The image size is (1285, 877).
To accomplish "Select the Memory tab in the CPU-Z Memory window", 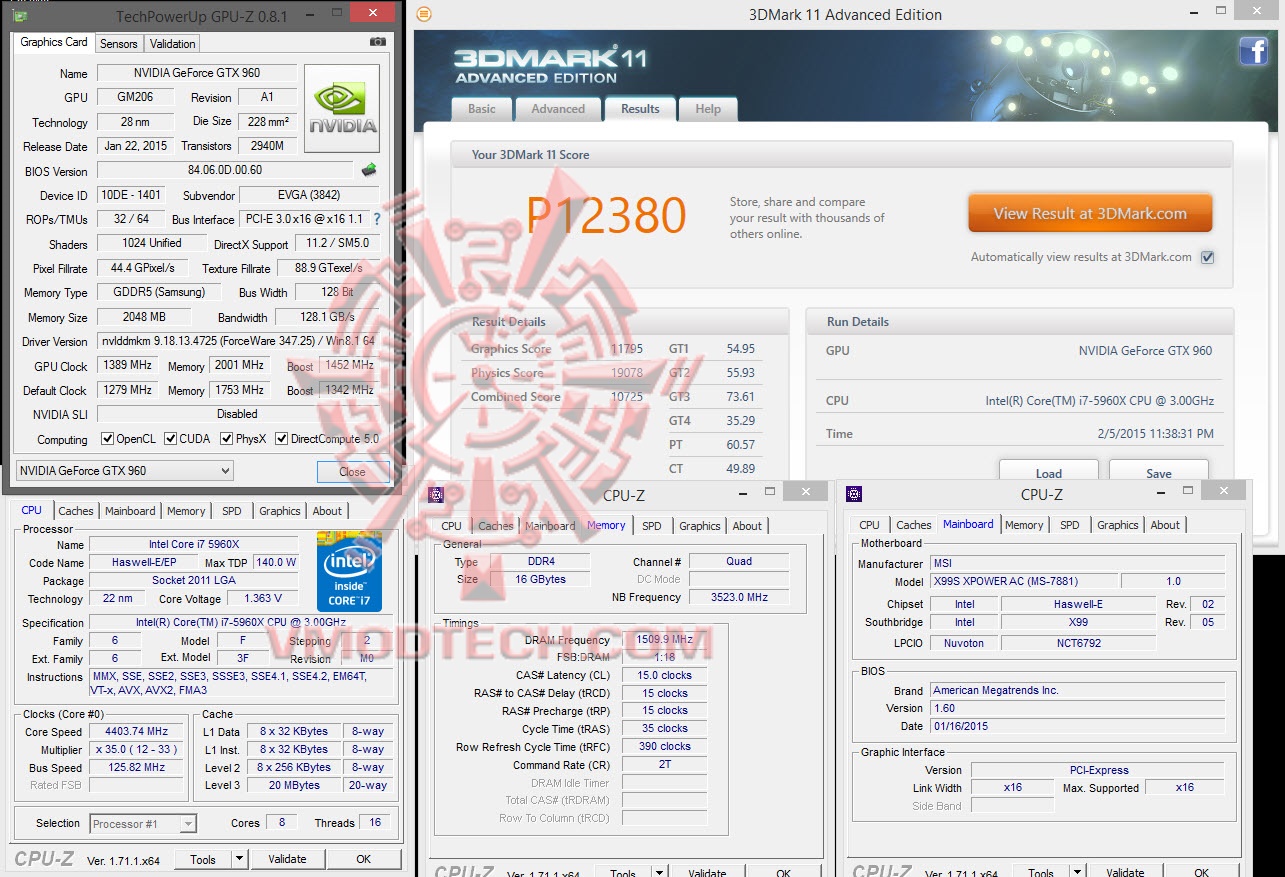I will pos(606,525).
